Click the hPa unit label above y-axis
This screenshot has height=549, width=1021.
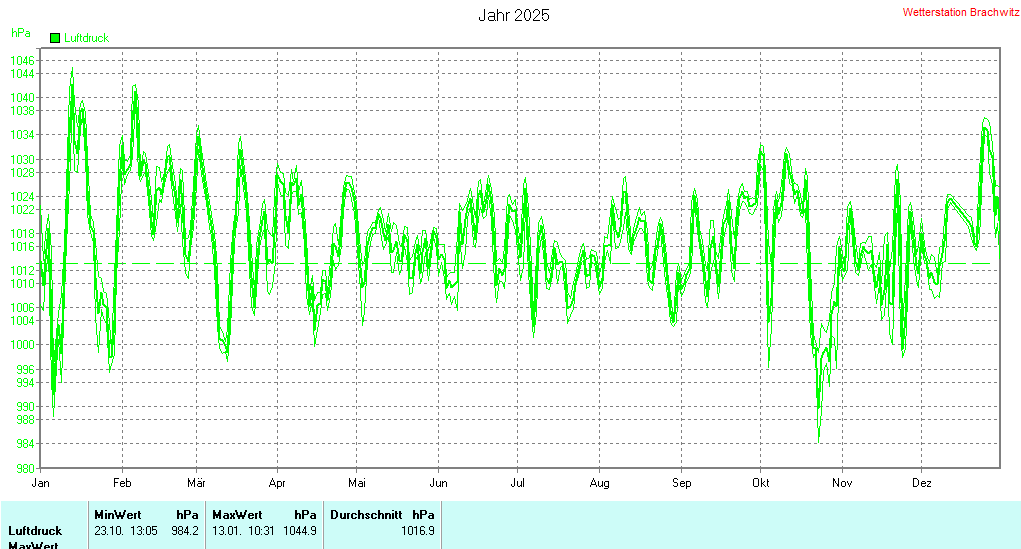[x=20, y=33]
